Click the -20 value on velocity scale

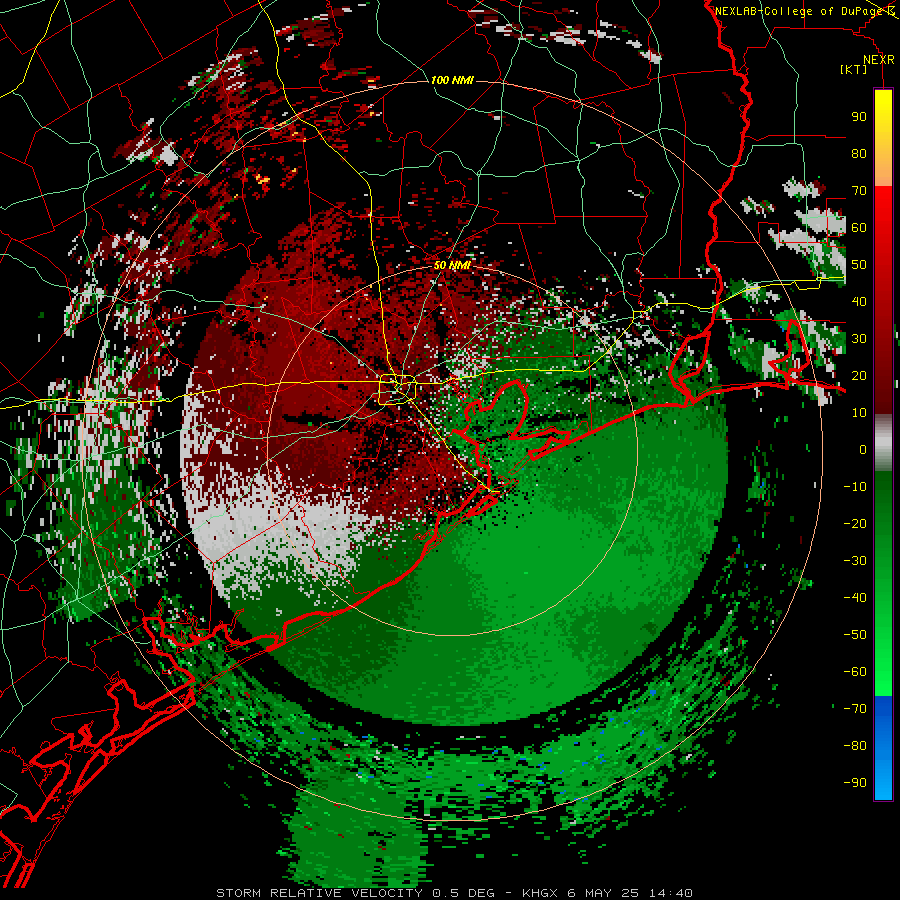pos(855,523)
